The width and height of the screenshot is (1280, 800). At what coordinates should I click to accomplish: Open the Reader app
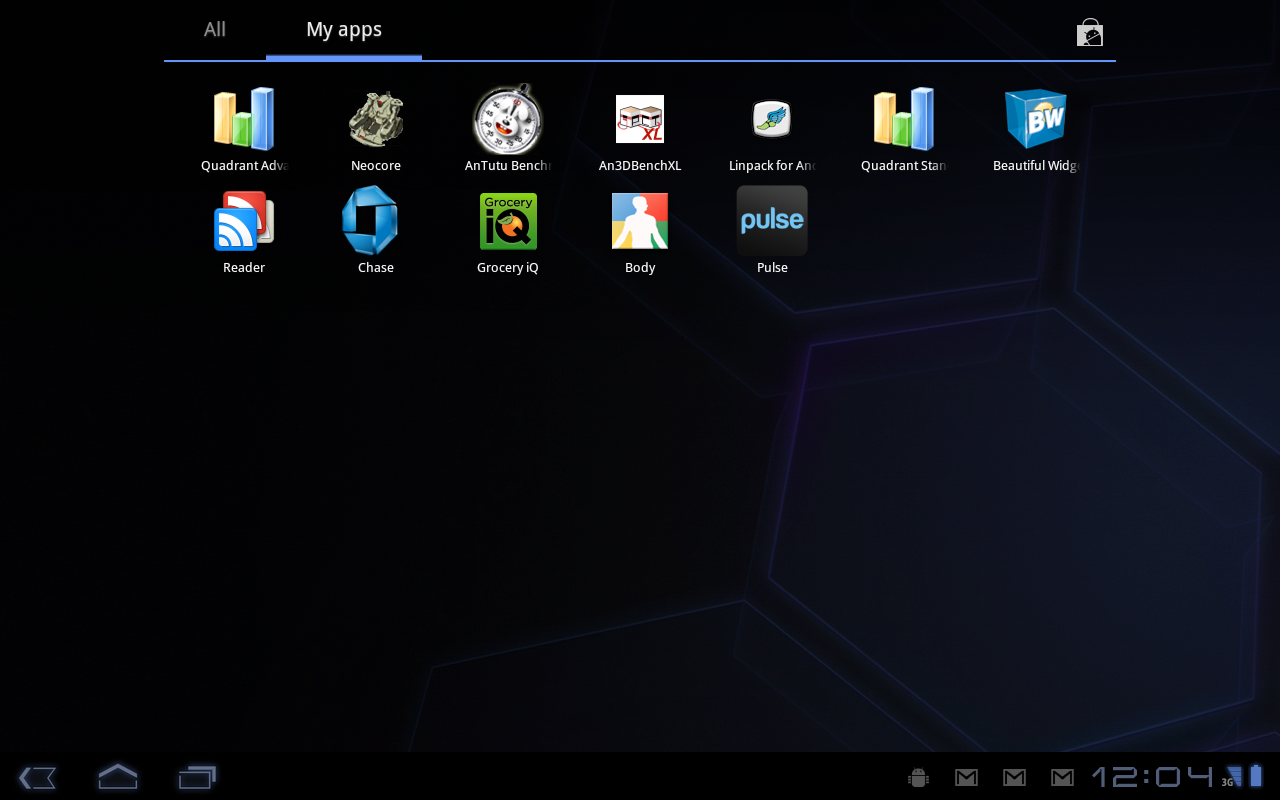pyautogui.click(x=244, y=221)
